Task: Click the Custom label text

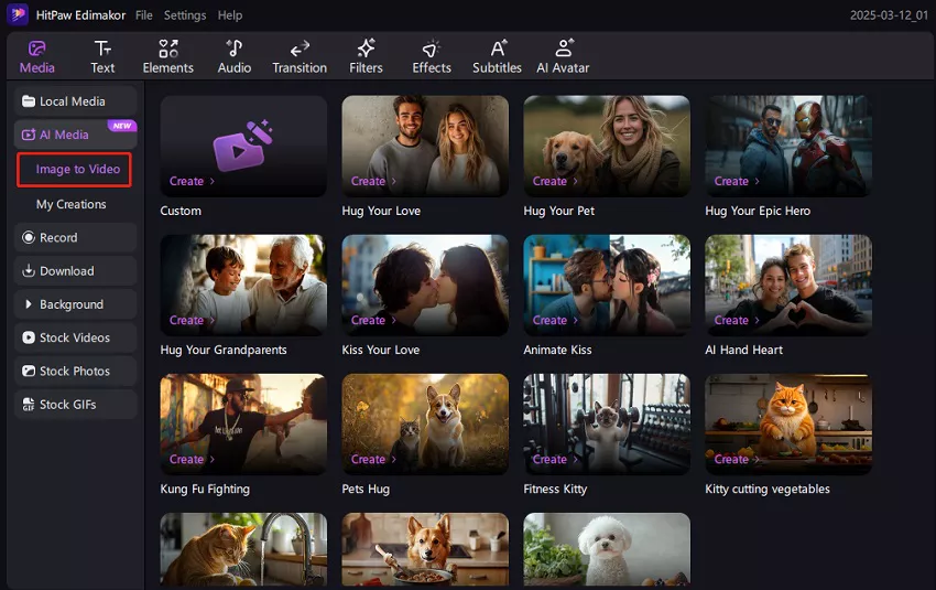Action: tap(180, 211)
